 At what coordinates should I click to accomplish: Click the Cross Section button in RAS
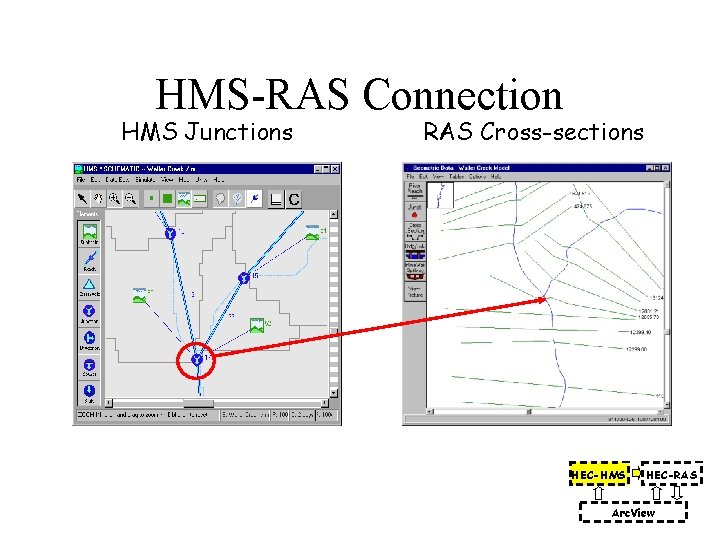[415, 231]
